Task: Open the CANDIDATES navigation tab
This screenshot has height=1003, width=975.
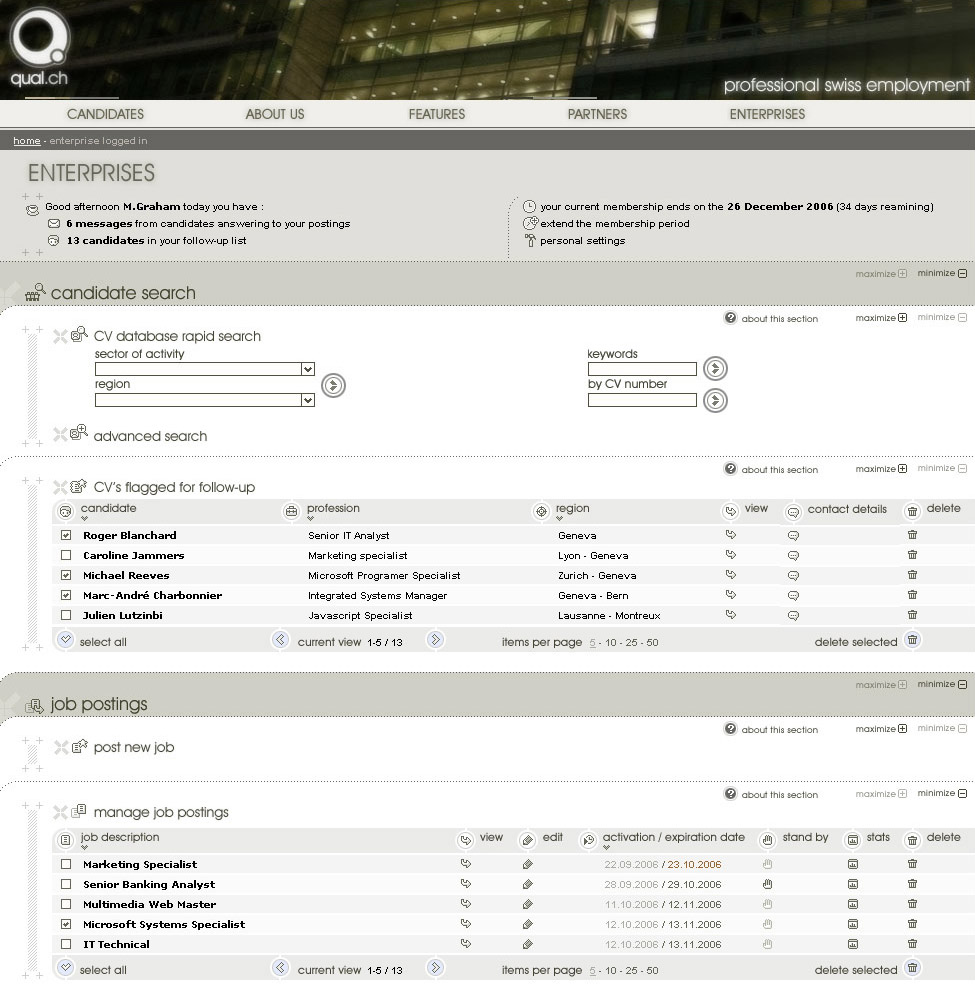Action: [x=106, y=115]
